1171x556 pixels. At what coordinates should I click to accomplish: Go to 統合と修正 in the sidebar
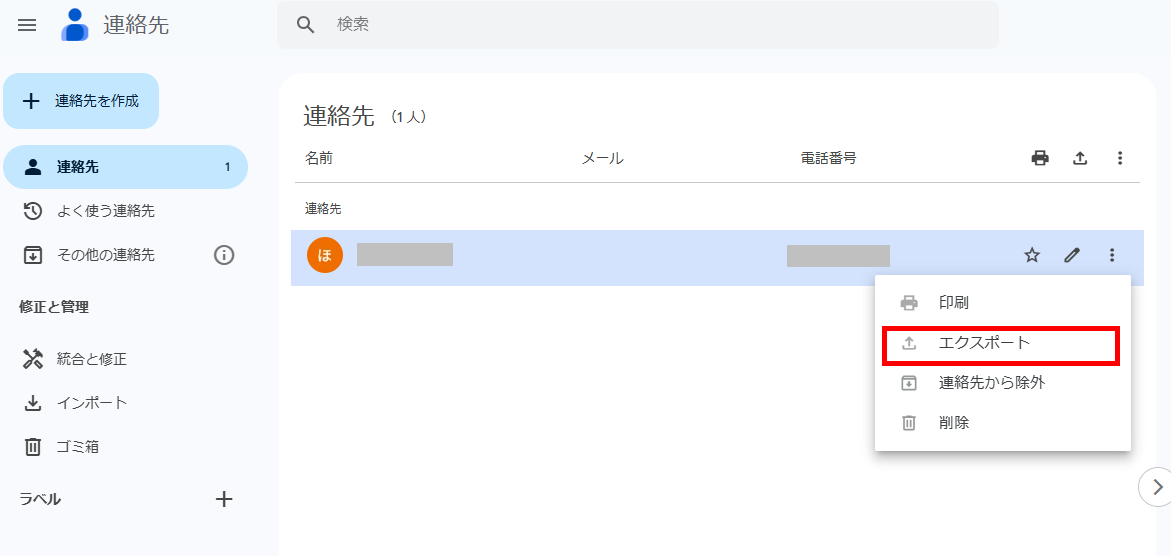click(91, 359)
